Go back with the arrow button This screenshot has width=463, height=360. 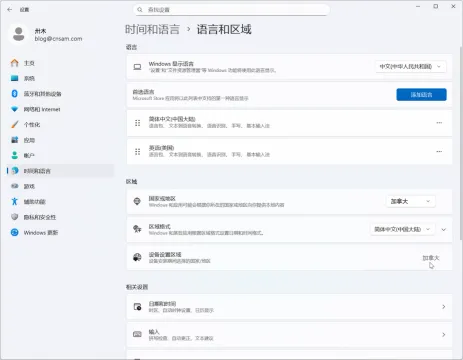point(9,10)
